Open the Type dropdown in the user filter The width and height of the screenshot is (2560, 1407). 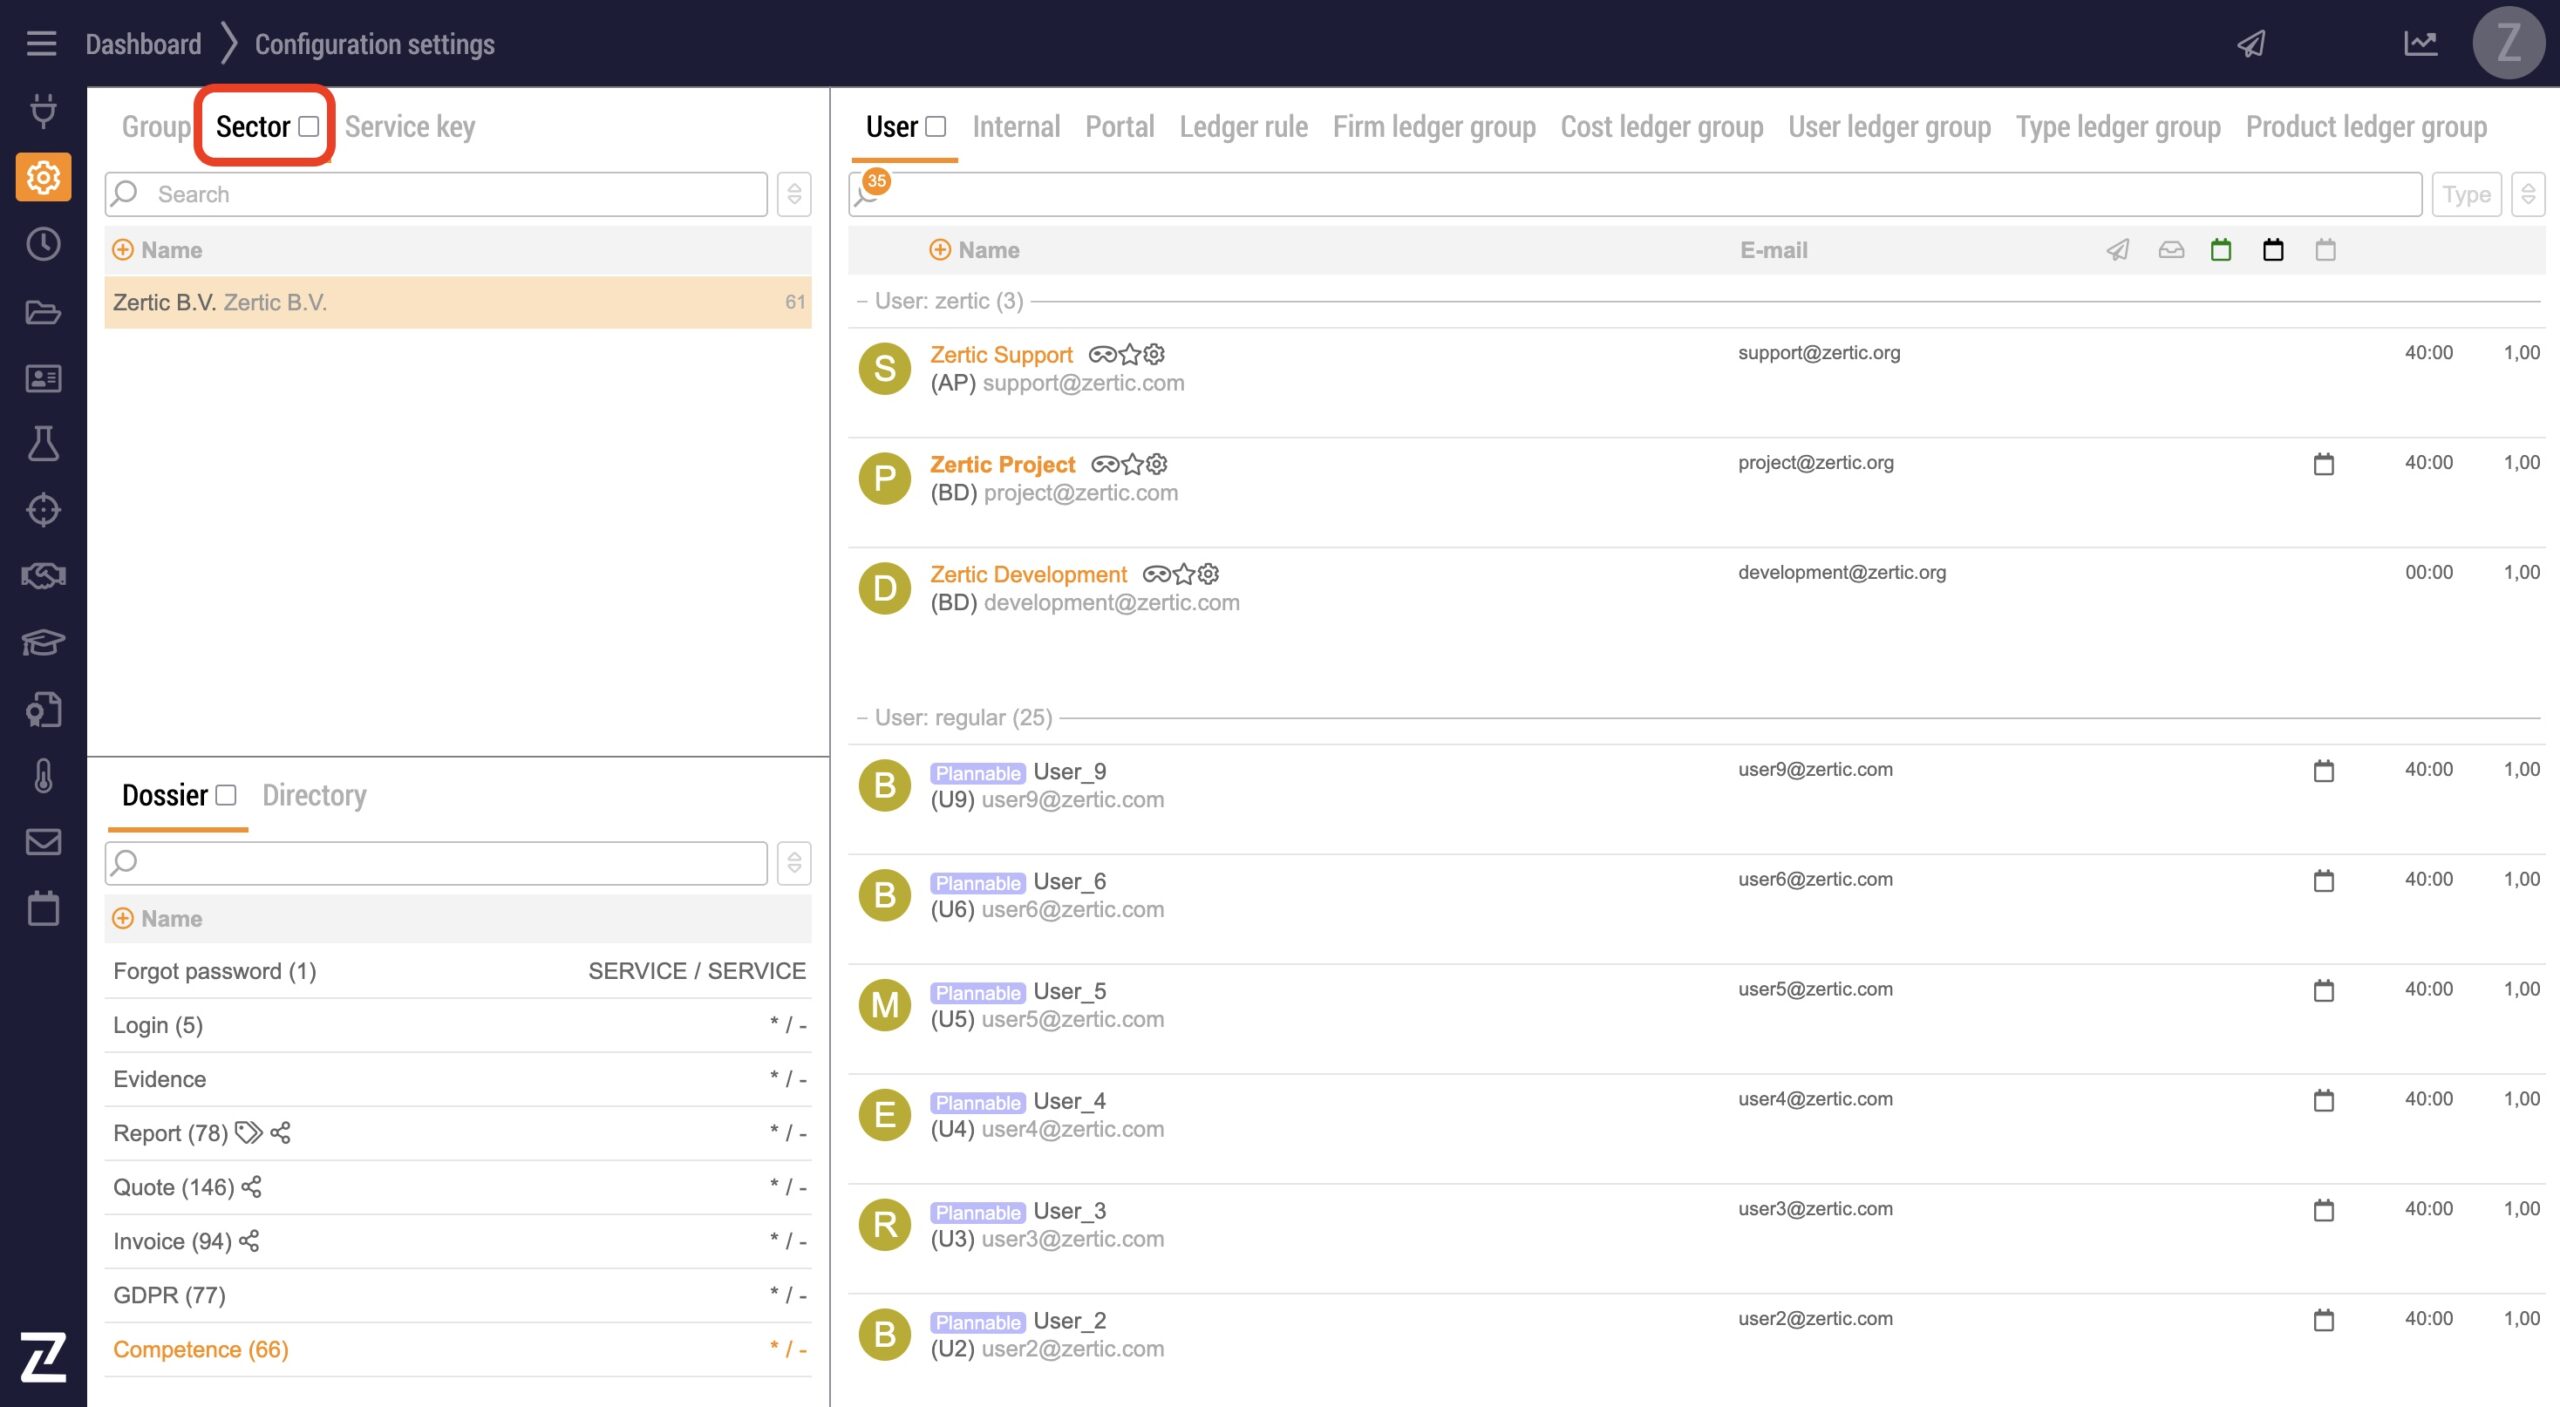coord(2466,194)
